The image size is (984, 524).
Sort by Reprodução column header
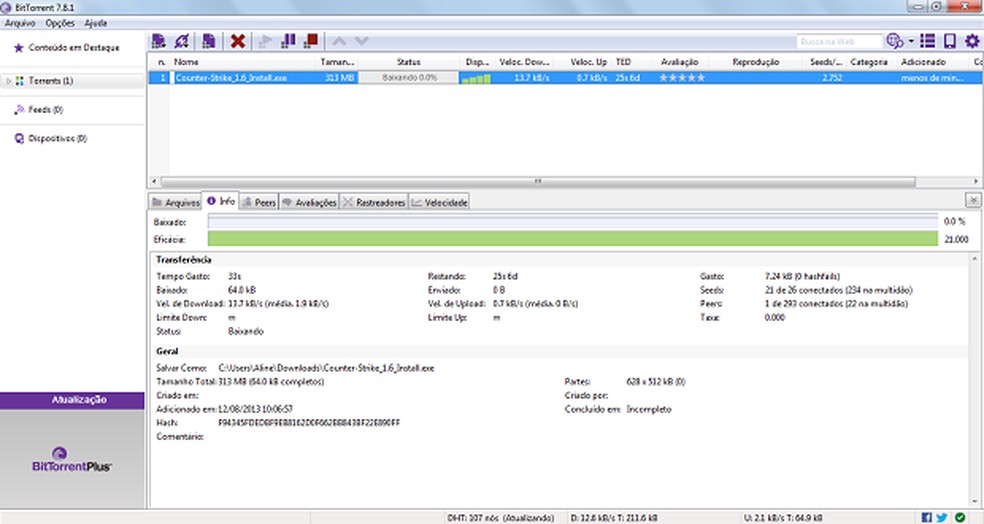point(756,62)
